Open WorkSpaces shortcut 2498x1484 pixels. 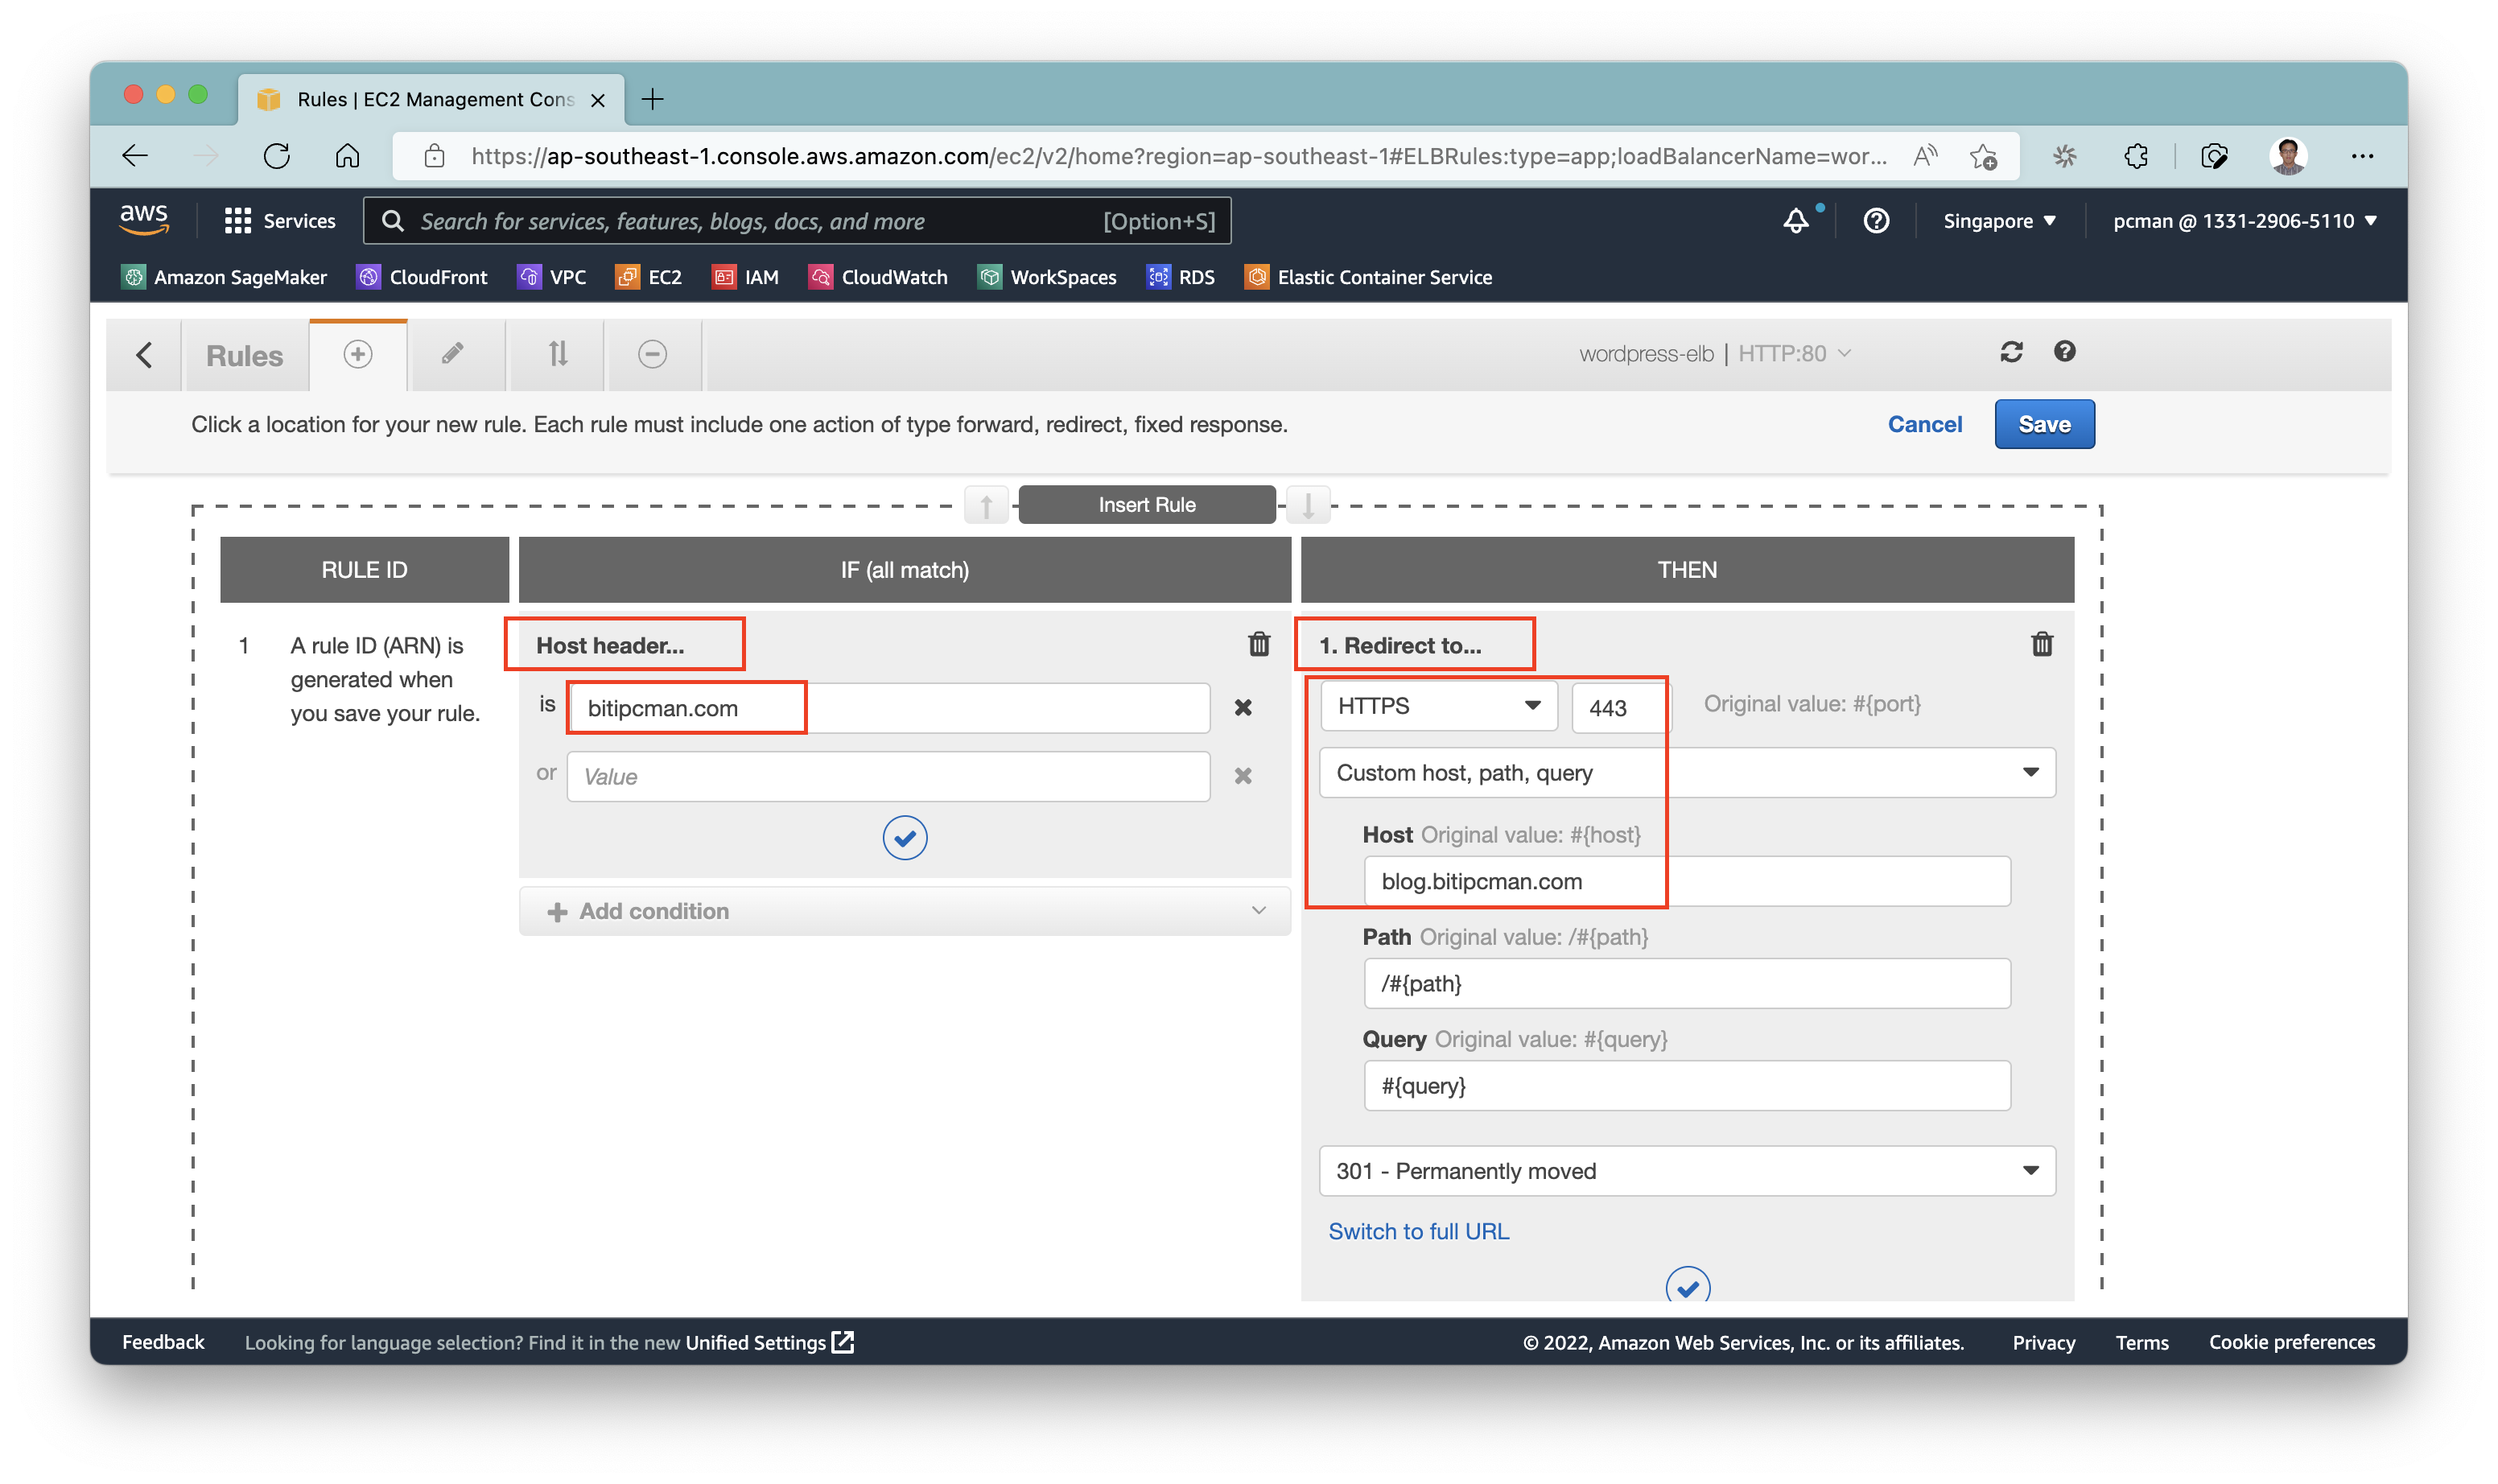point(1047,277)
